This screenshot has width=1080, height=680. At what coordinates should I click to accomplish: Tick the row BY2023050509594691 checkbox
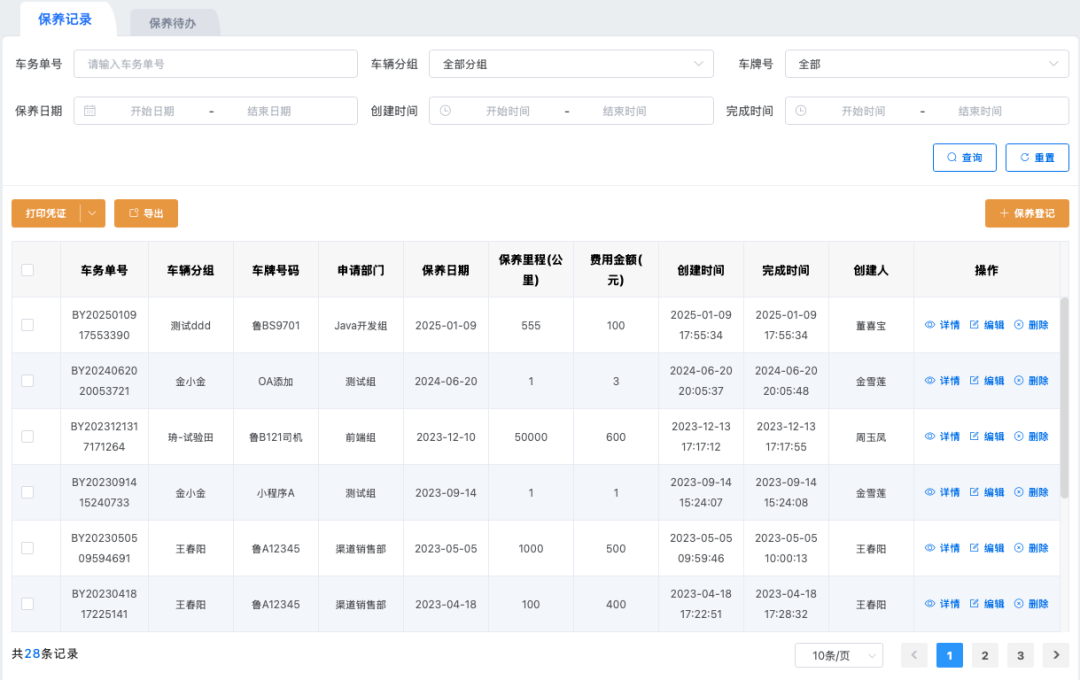[28, 548]
